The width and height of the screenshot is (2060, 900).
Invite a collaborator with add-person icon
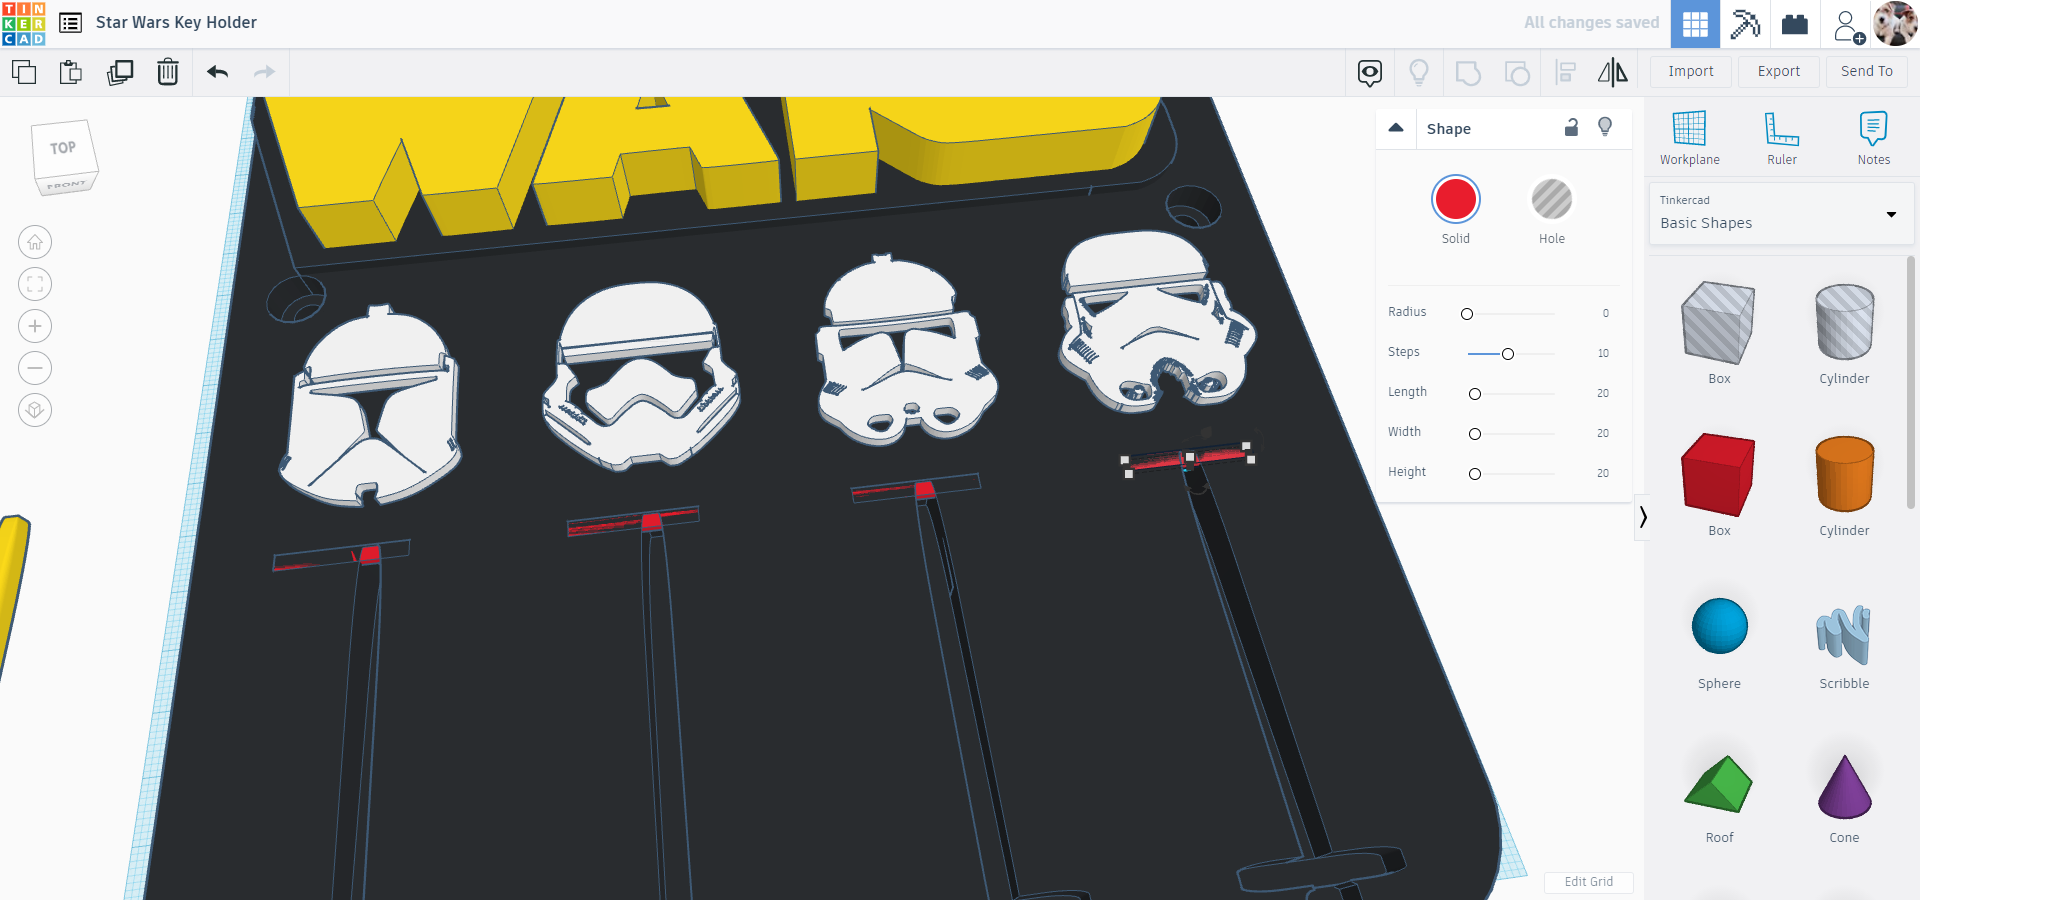click(1848, 25)
